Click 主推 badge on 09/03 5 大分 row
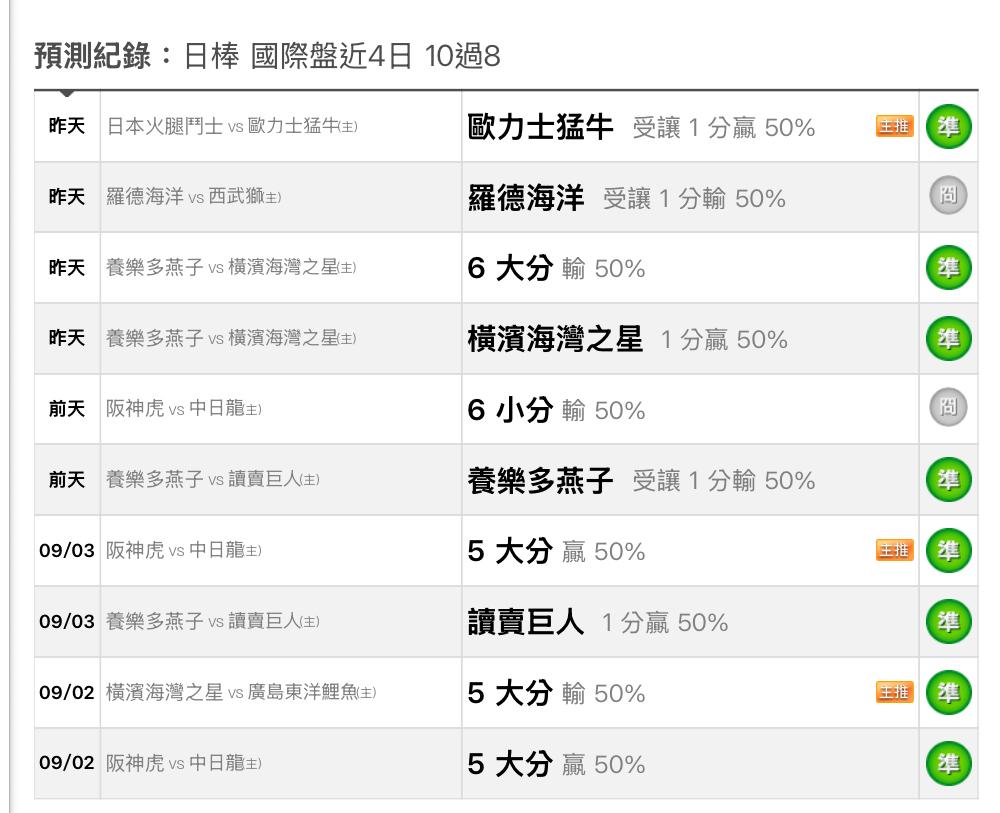The width and height of the screenshot is (1000, 813). tap(895, 550)
